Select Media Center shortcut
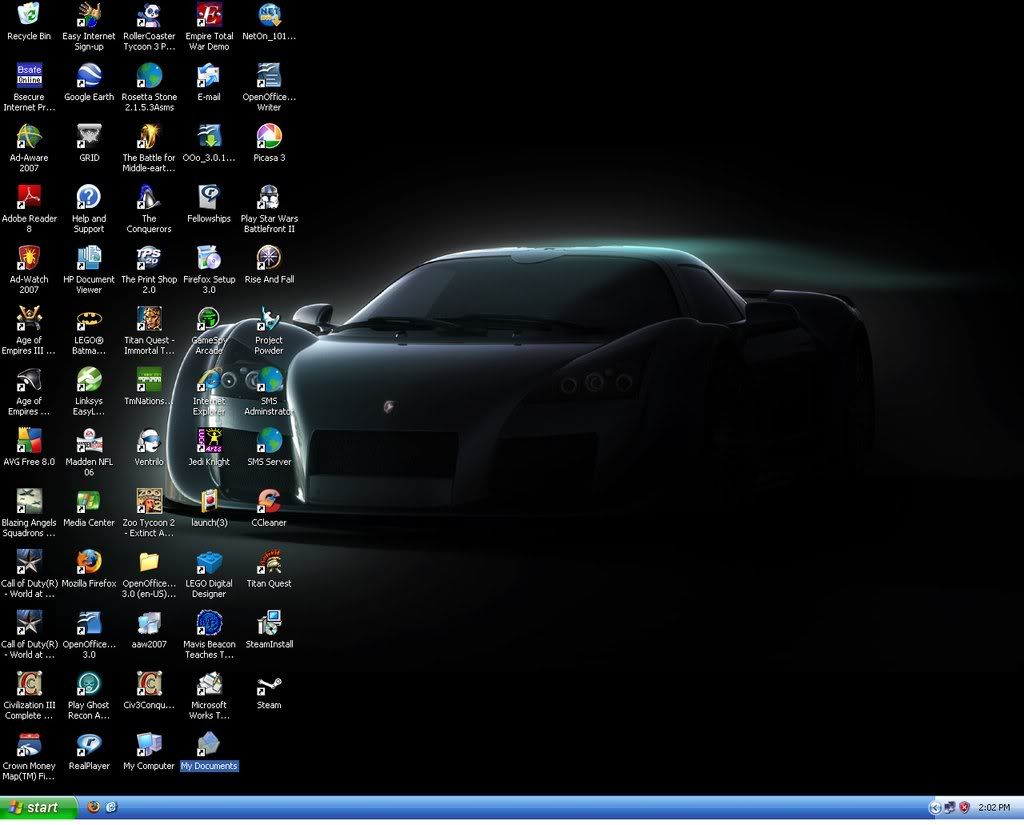1024x825 pixels. (89, 501)
